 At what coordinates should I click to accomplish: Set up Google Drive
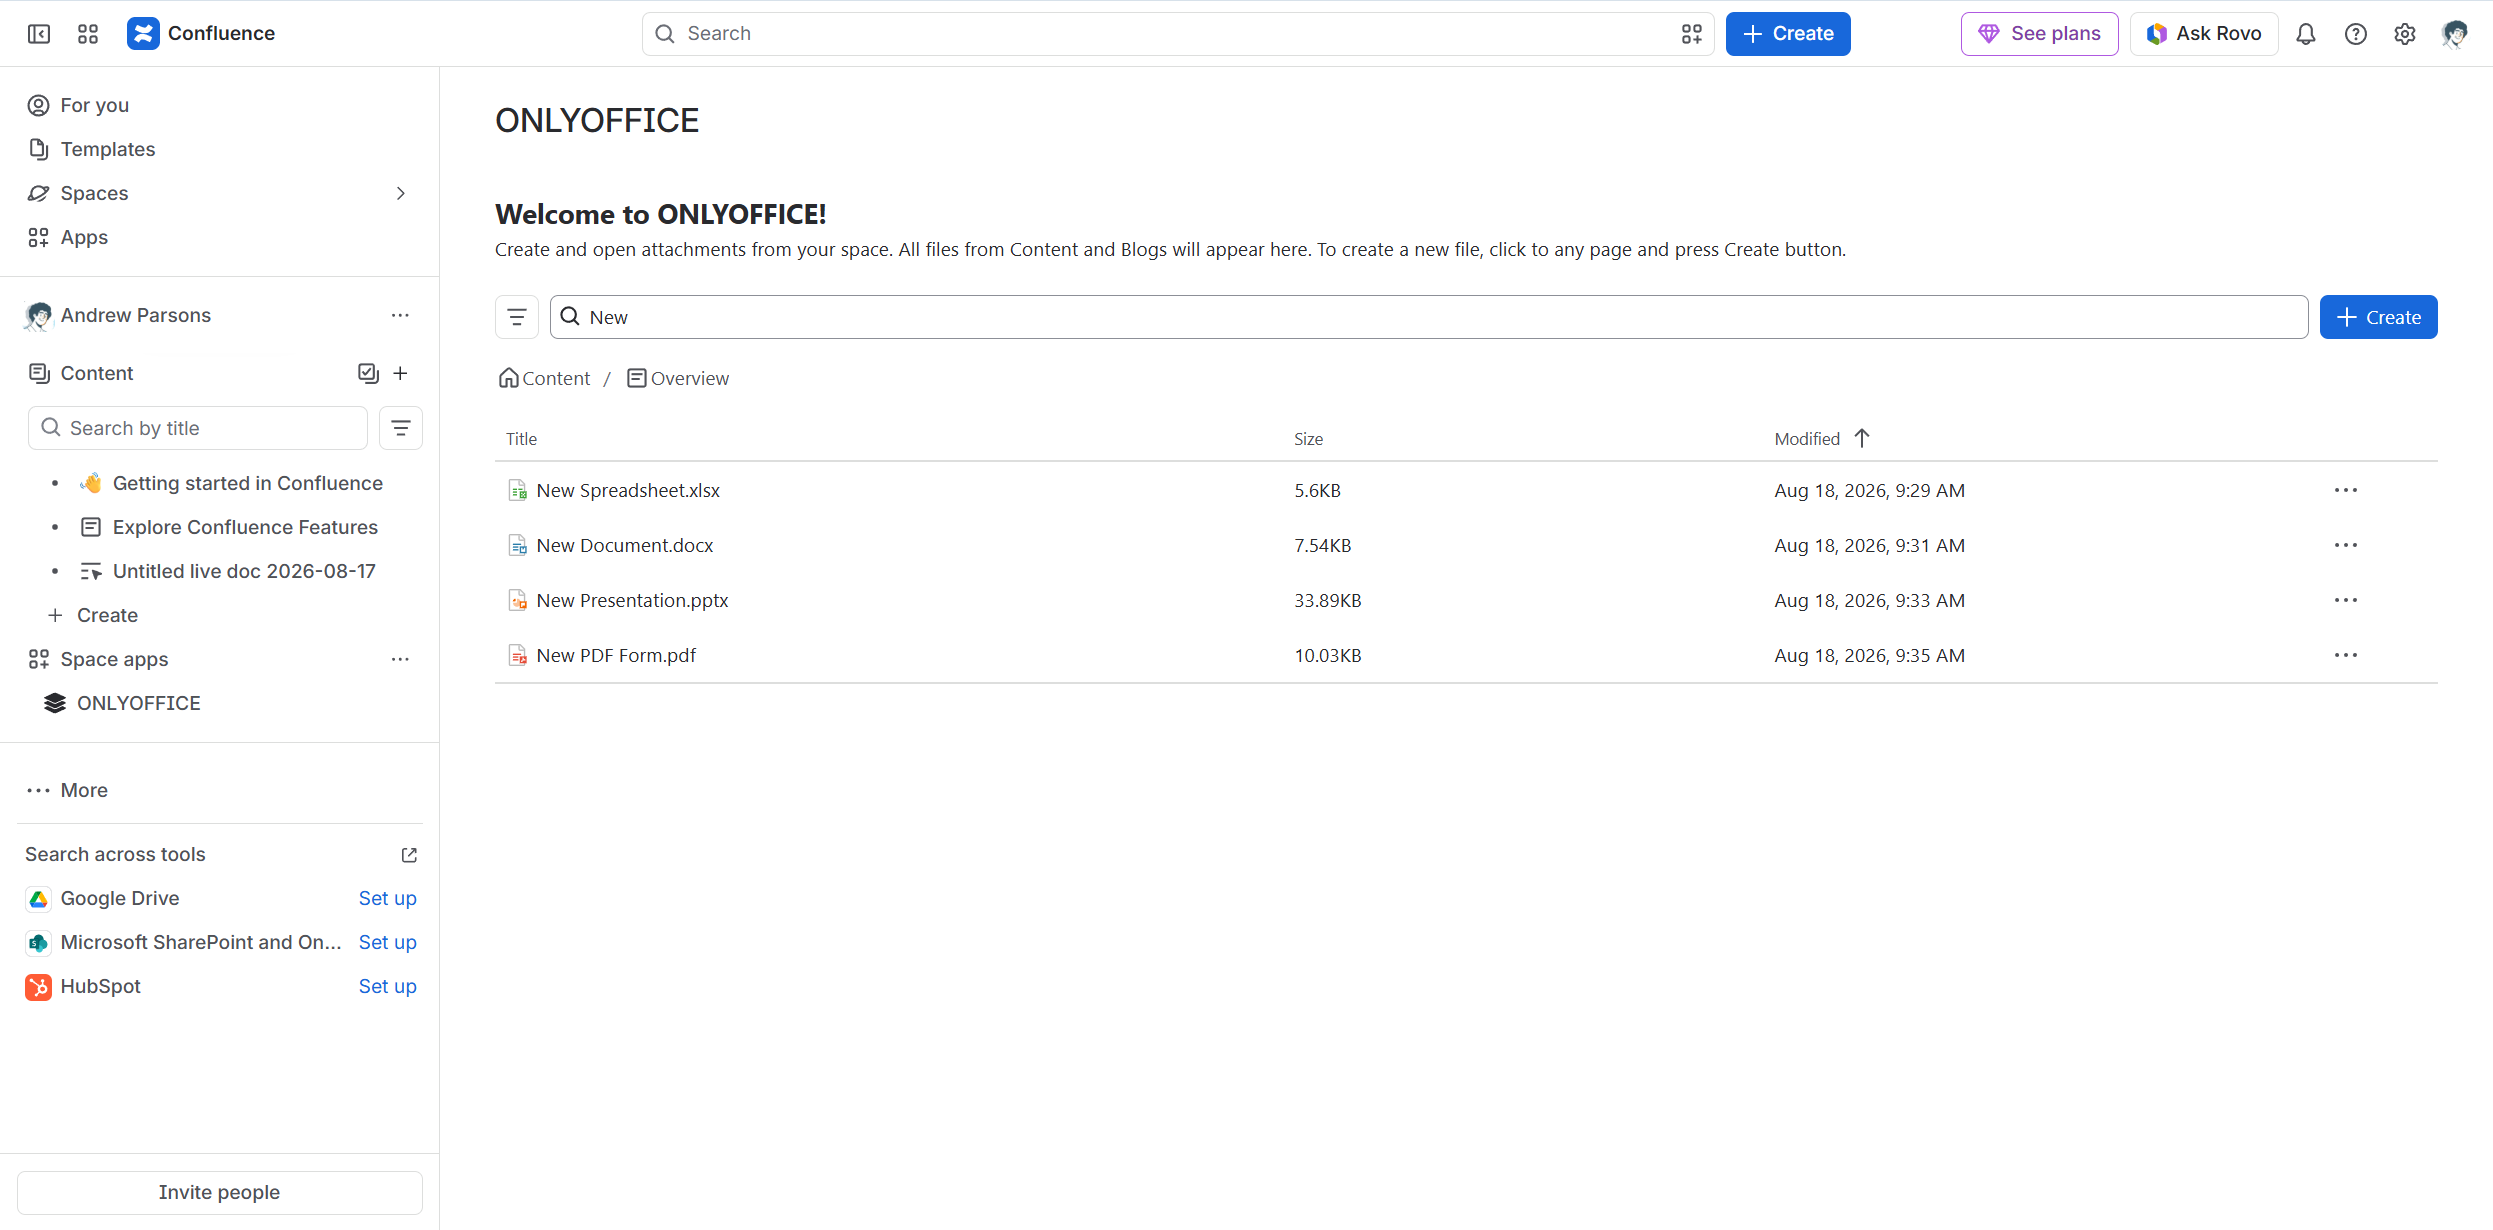click(x=388, y=898)
